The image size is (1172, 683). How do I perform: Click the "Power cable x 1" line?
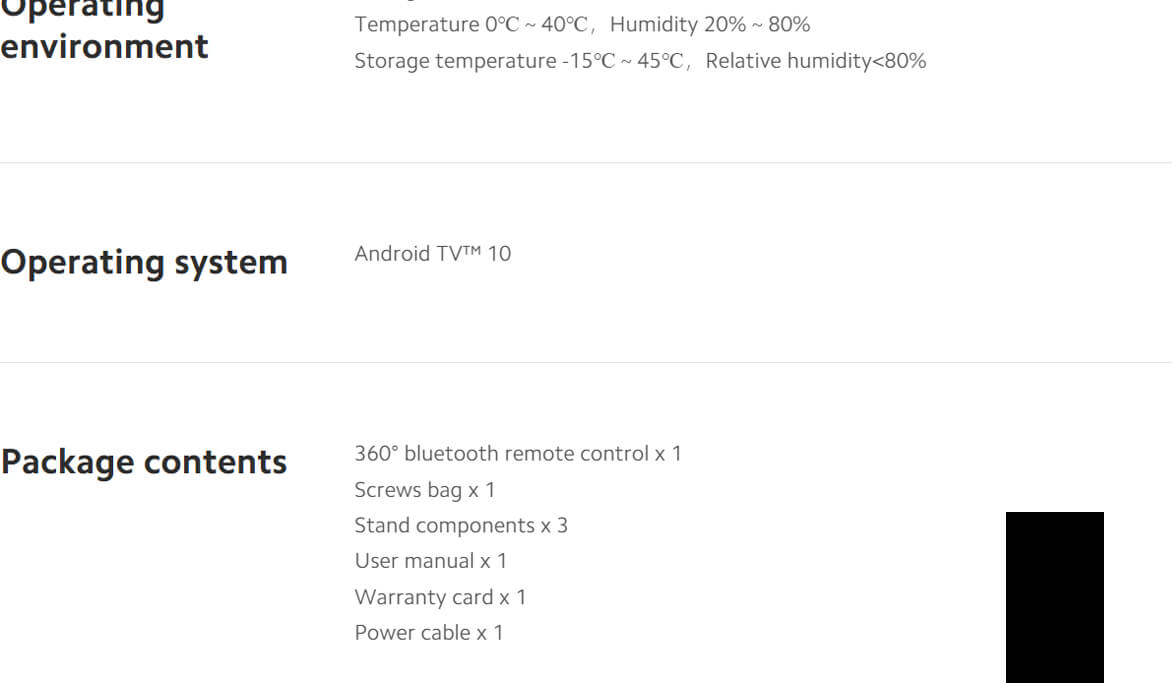[429, 633]
